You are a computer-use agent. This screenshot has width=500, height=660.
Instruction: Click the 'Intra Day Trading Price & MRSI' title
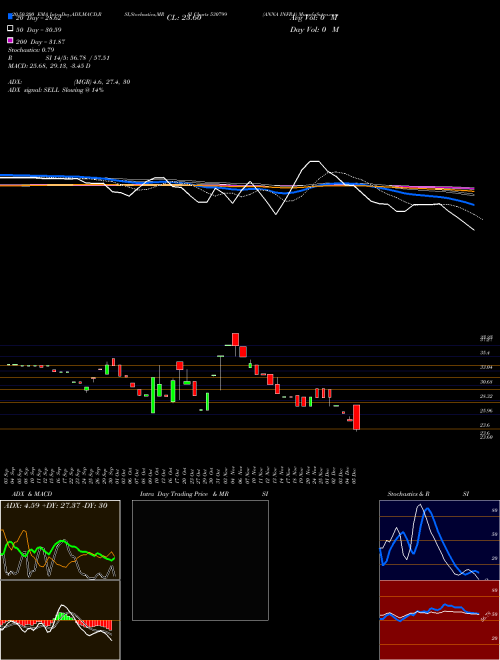205,494
